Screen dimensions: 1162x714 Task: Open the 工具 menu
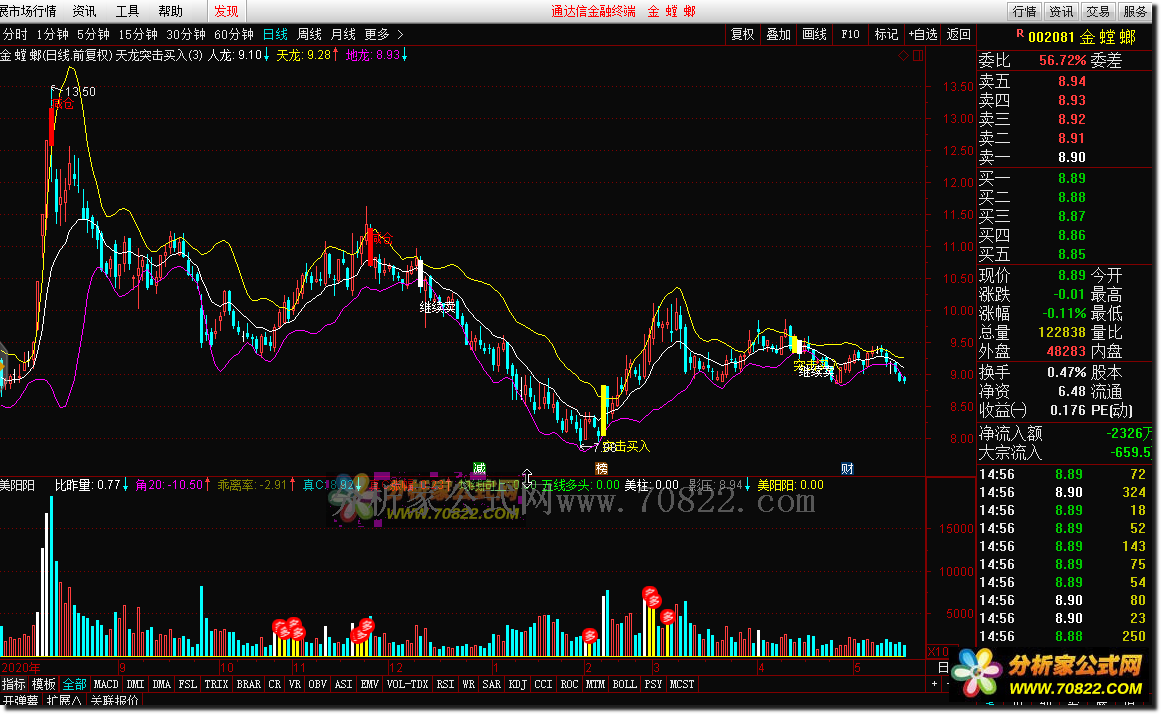pyautogui.click(x=127, y=11)
